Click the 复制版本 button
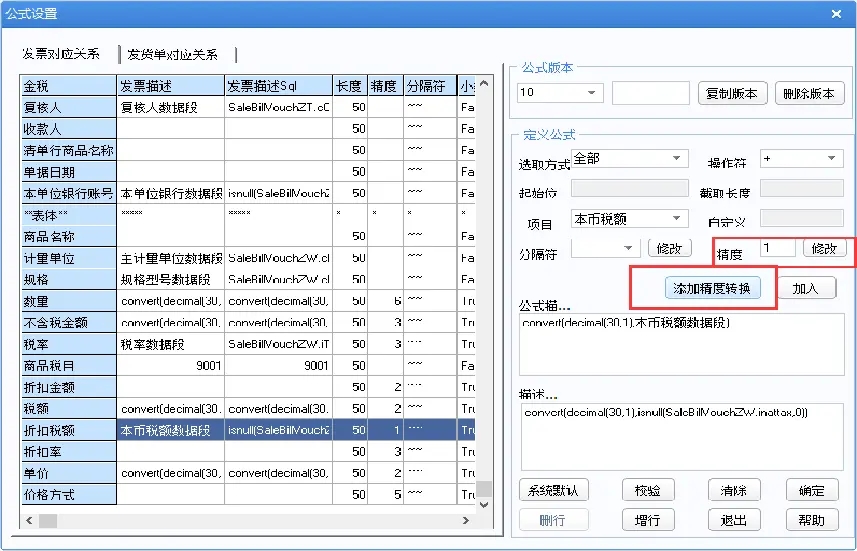This screenshot has height=551, width=857. [x=732, y=93]
